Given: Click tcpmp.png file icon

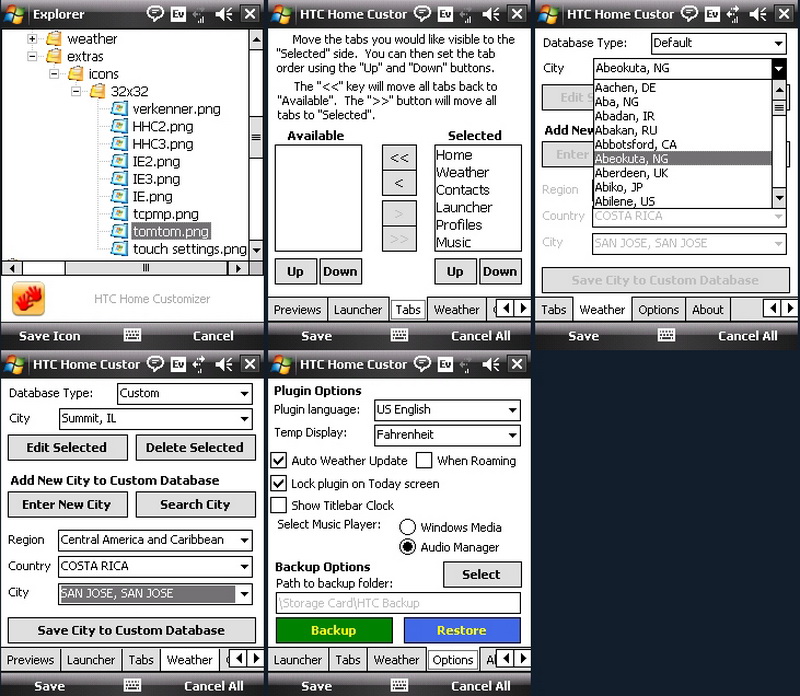Looking at the screenshot, I should 119,214.
